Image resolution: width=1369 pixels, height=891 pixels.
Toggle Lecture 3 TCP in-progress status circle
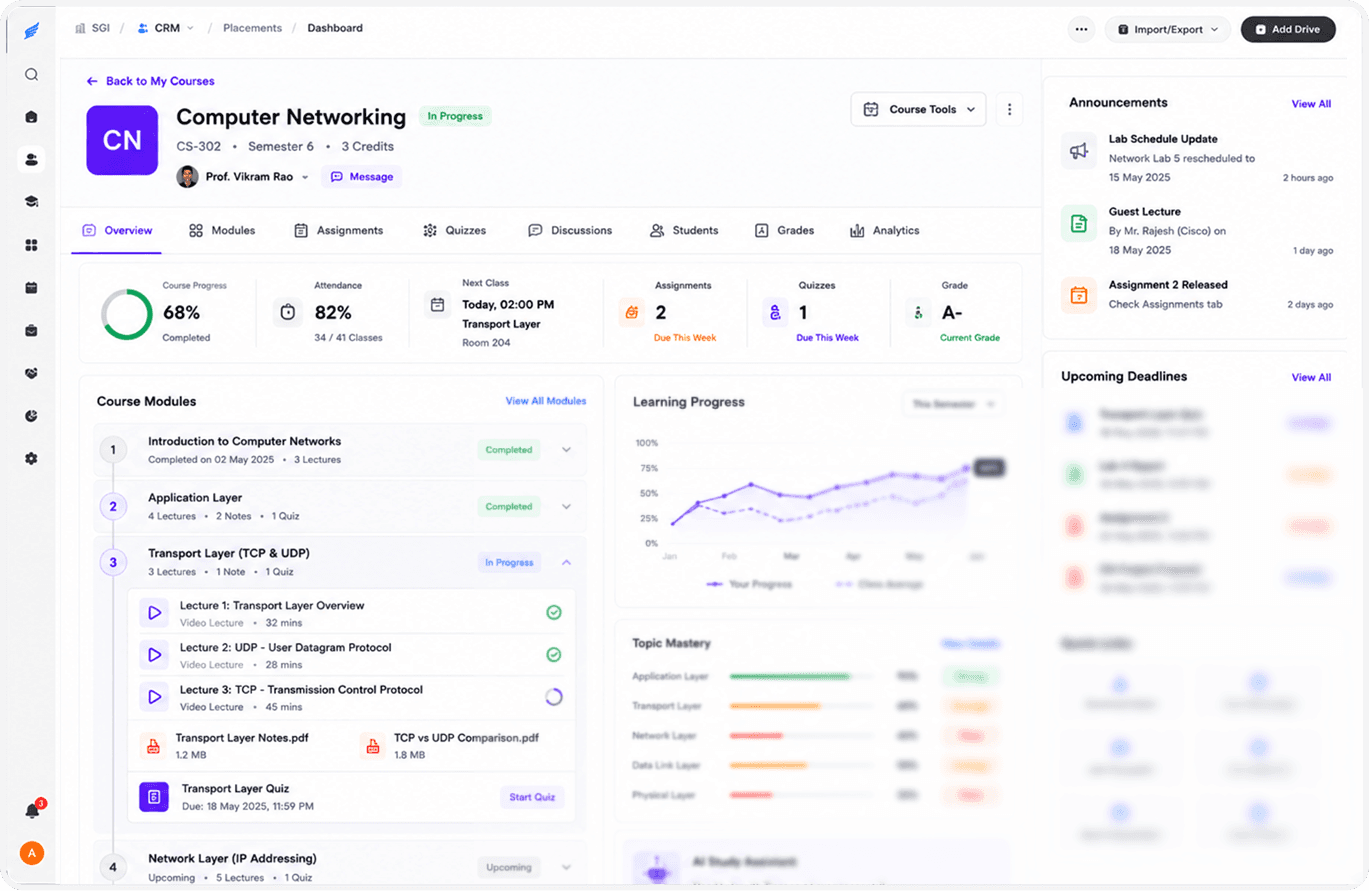(x=554, y=697)
